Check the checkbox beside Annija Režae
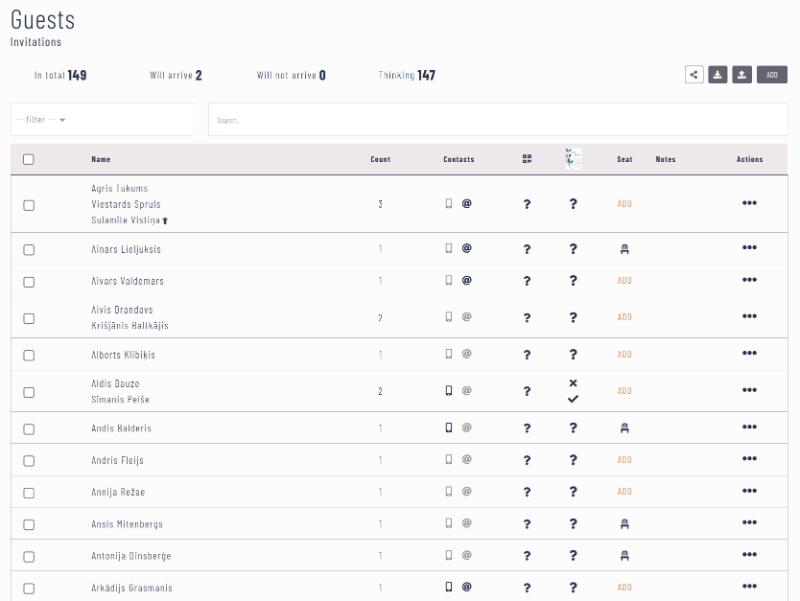800x601 pixels. [x=29, y=491]
